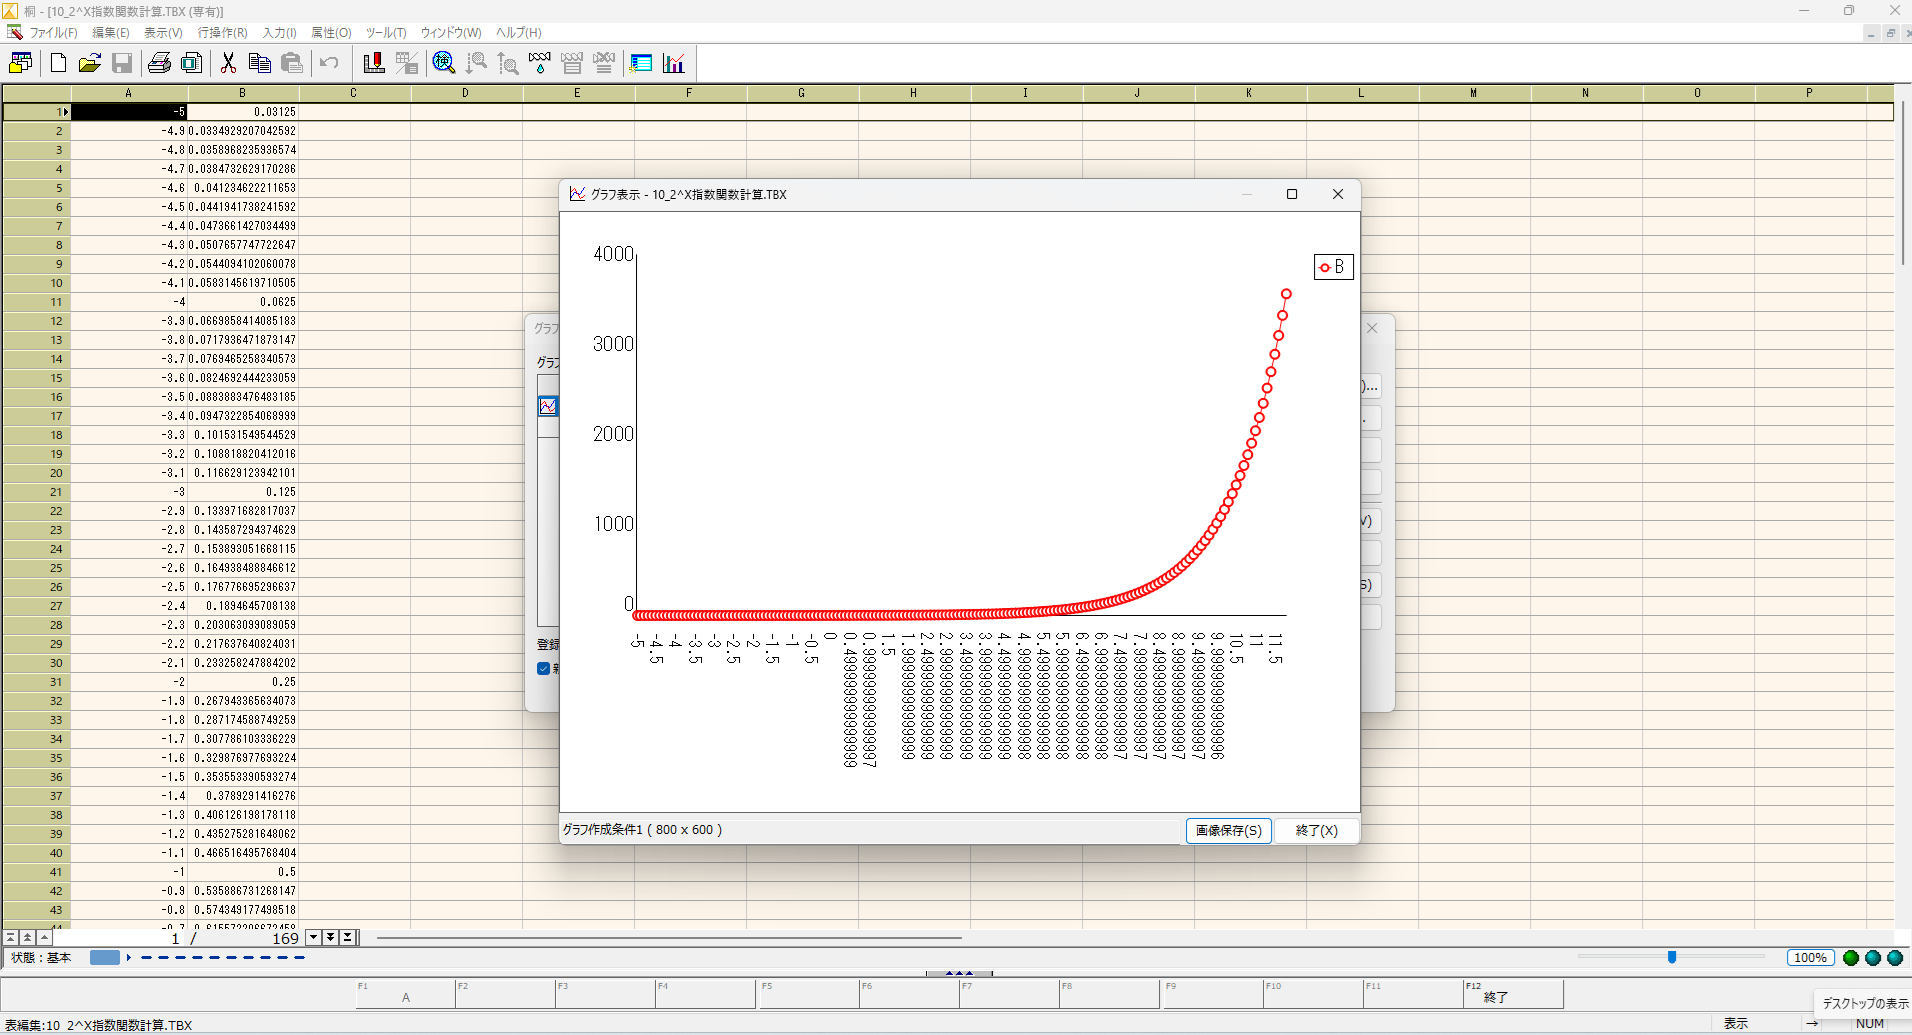Open the ツール(T) menu
1912x1035 pixels.
(385, 32)
